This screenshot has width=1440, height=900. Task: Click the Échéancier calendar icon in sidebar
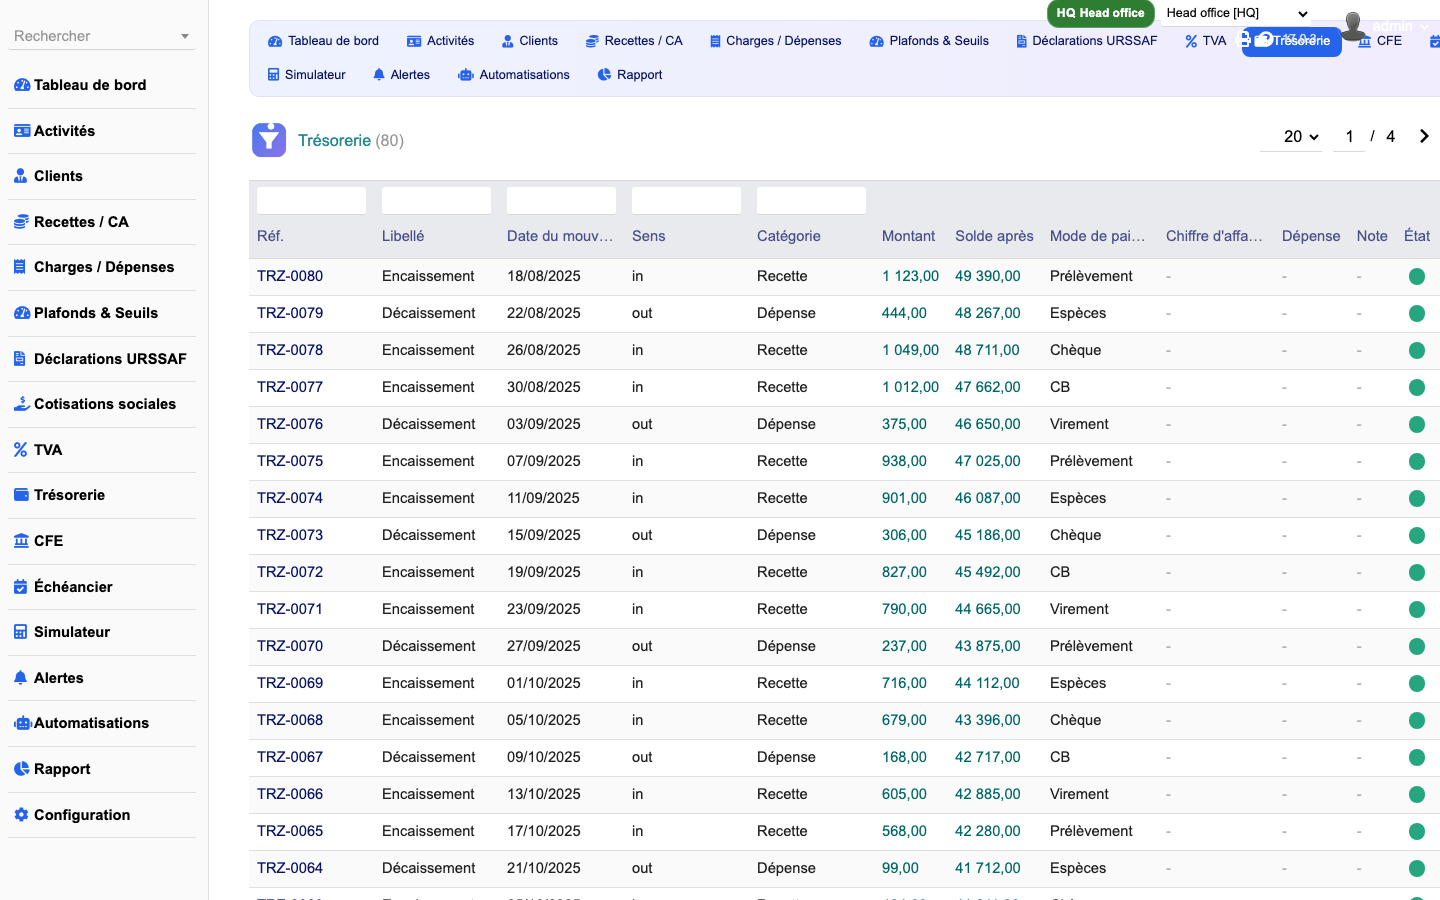[21, 587]
